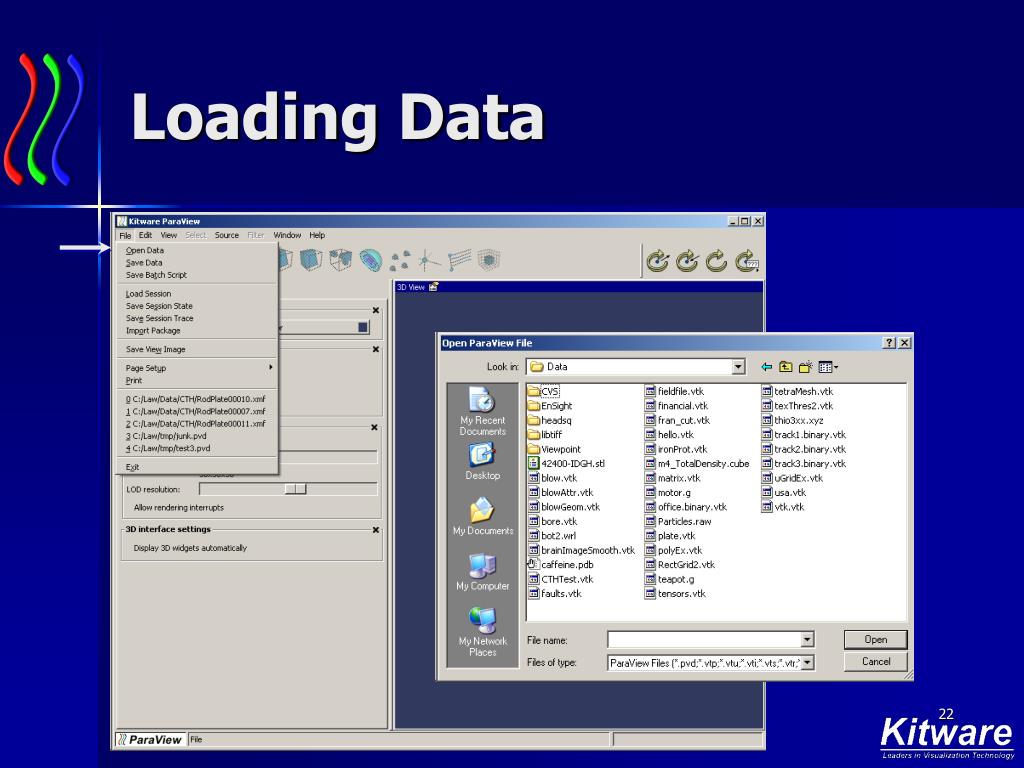
Task: Open the Help menu in ParaView
Action: tap(317, 235)
